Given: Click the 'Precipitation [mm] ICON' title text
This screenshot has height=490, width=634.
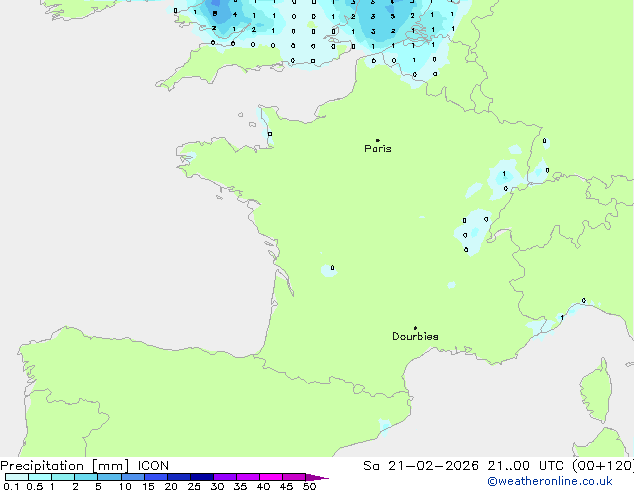Looking at the screenshot, I should [85, 466].
